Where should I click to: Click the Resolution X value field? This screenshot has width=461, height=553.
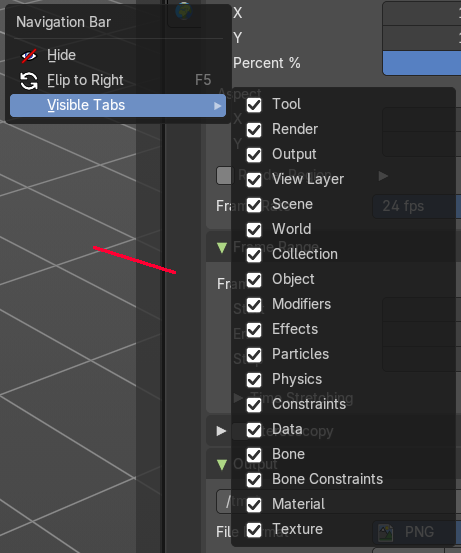click(422, 13)
